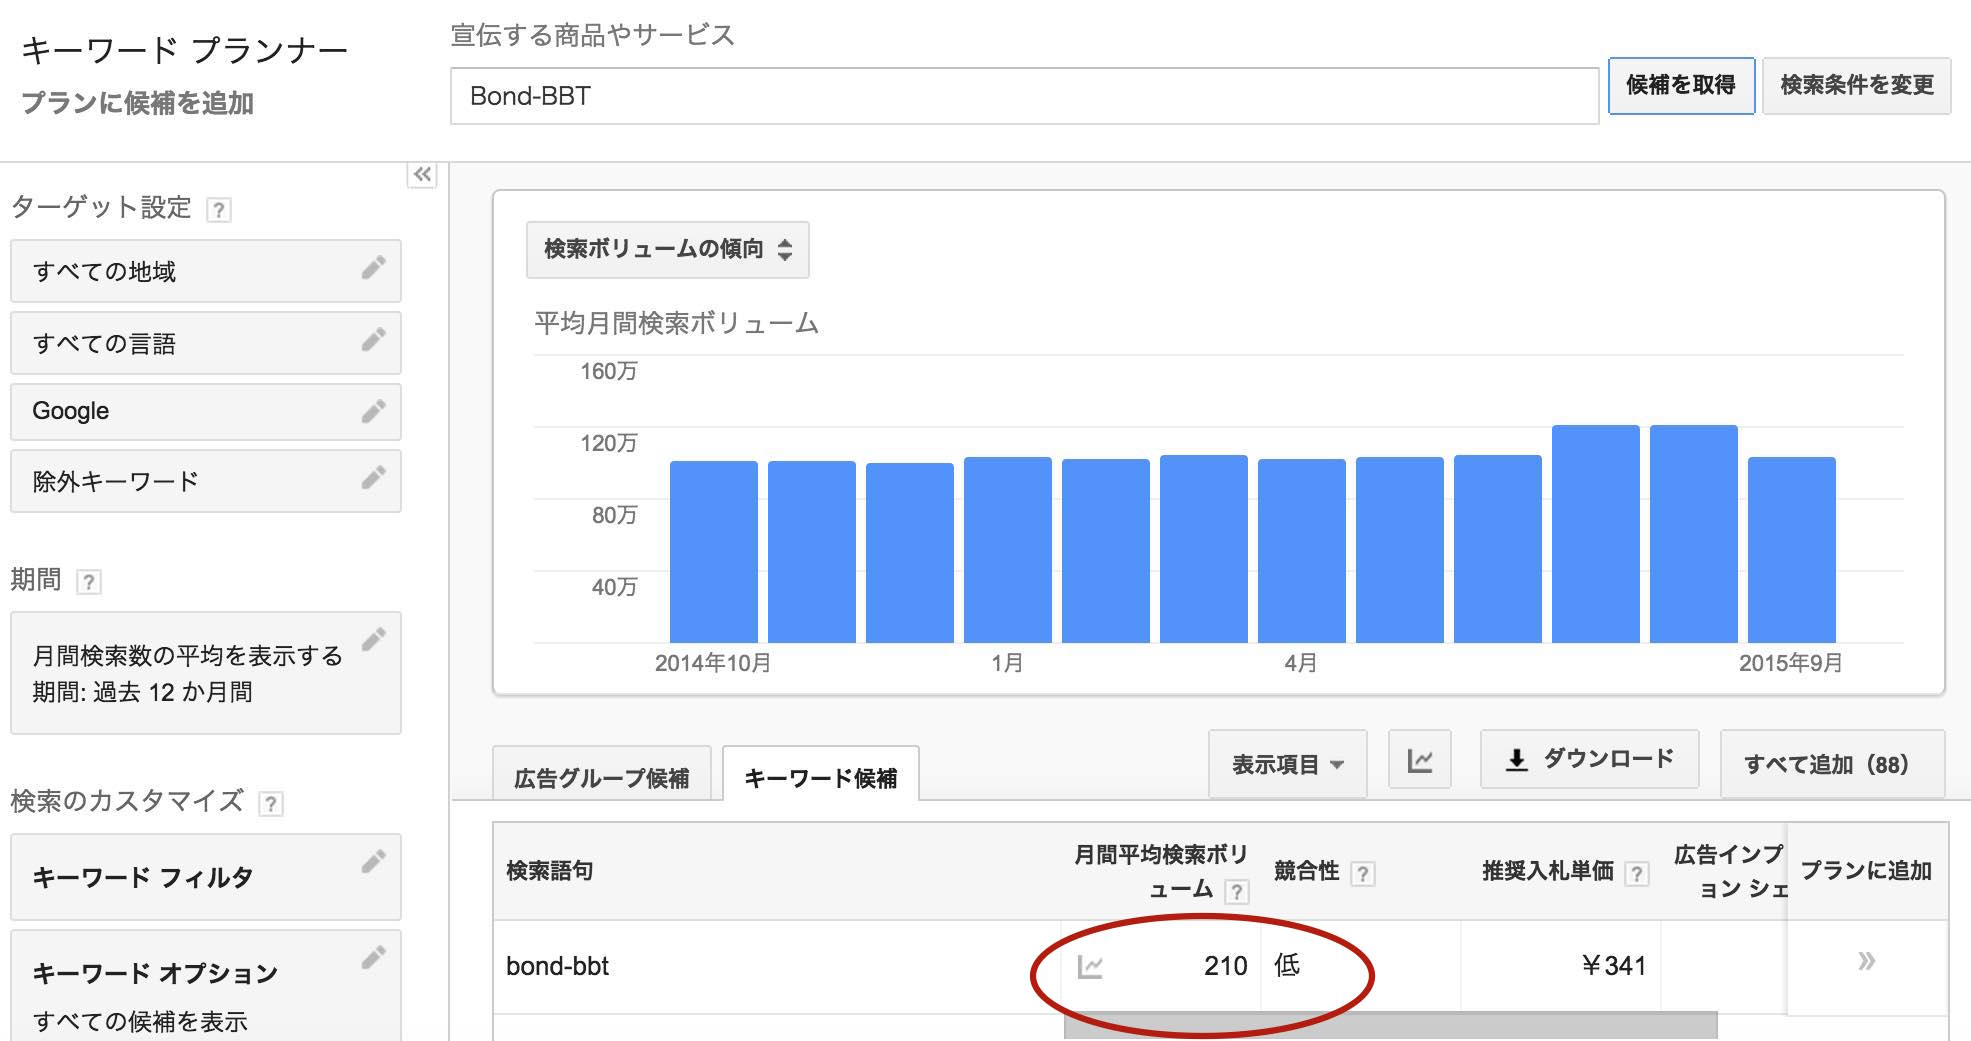Screen dimensions: 1971x1041
Task: Click the Bond-BBT product input field
Action: (1024, 96)
